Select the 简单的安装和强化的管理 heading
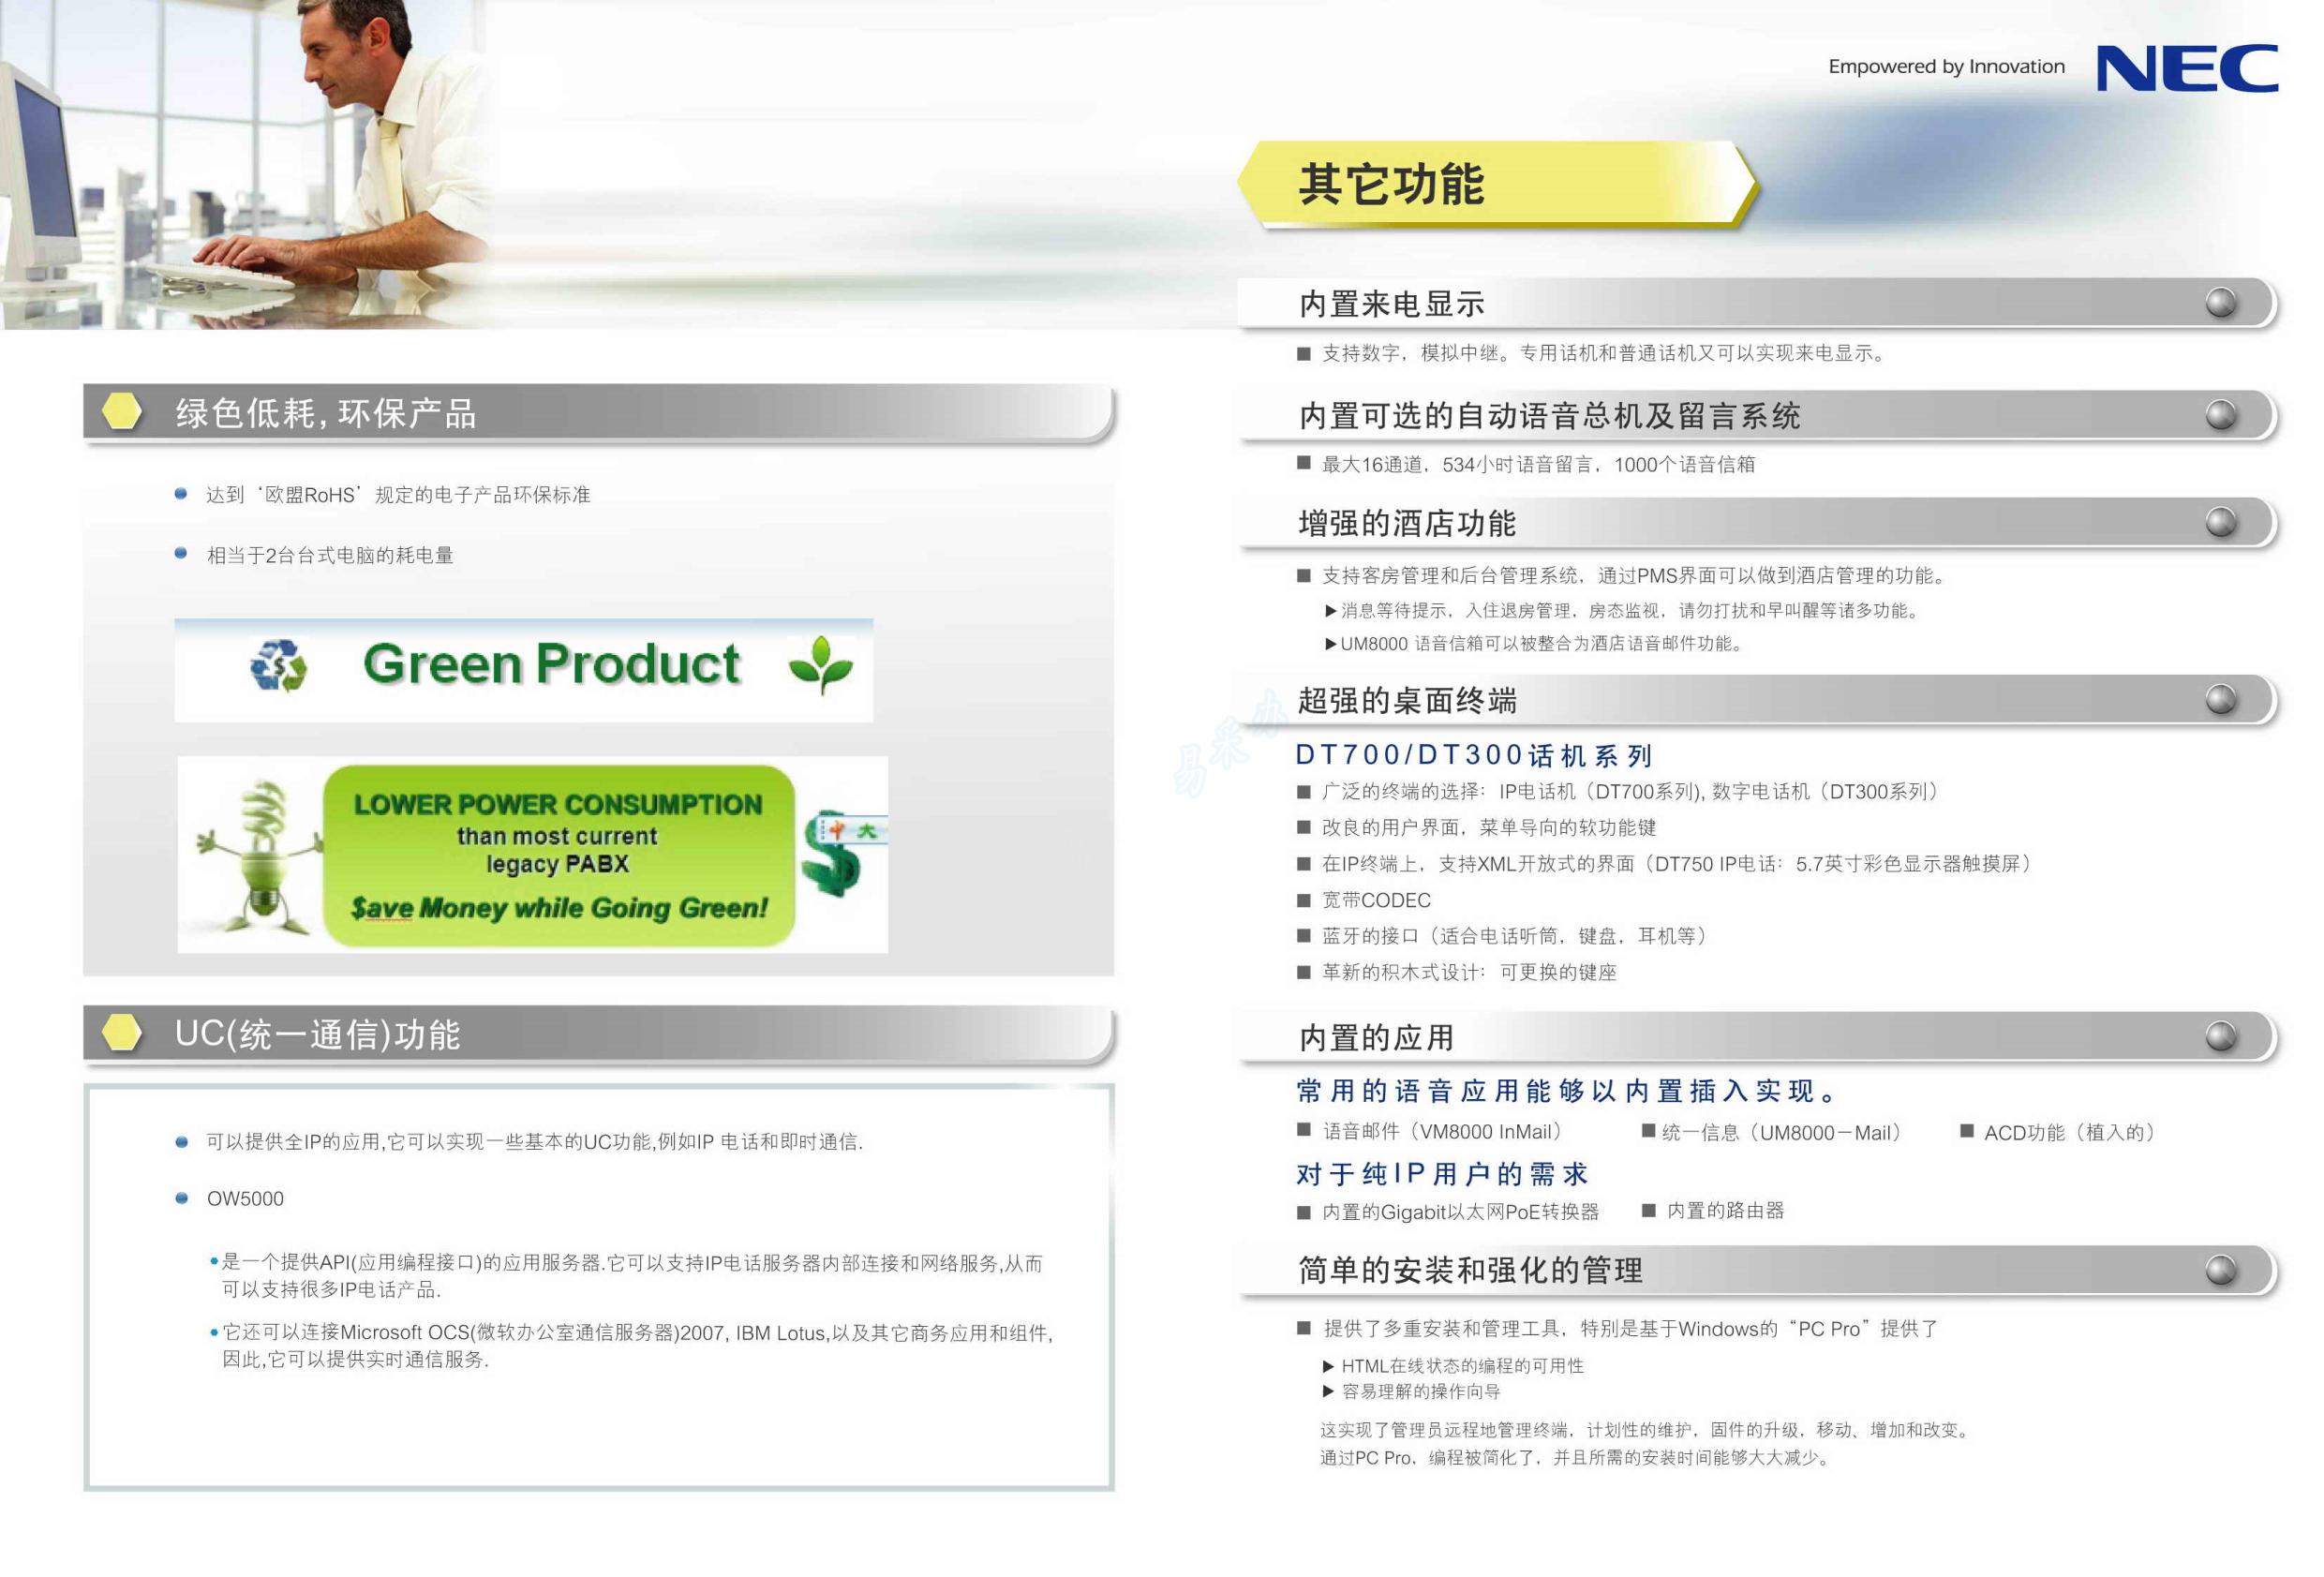 [1470, 1271]
